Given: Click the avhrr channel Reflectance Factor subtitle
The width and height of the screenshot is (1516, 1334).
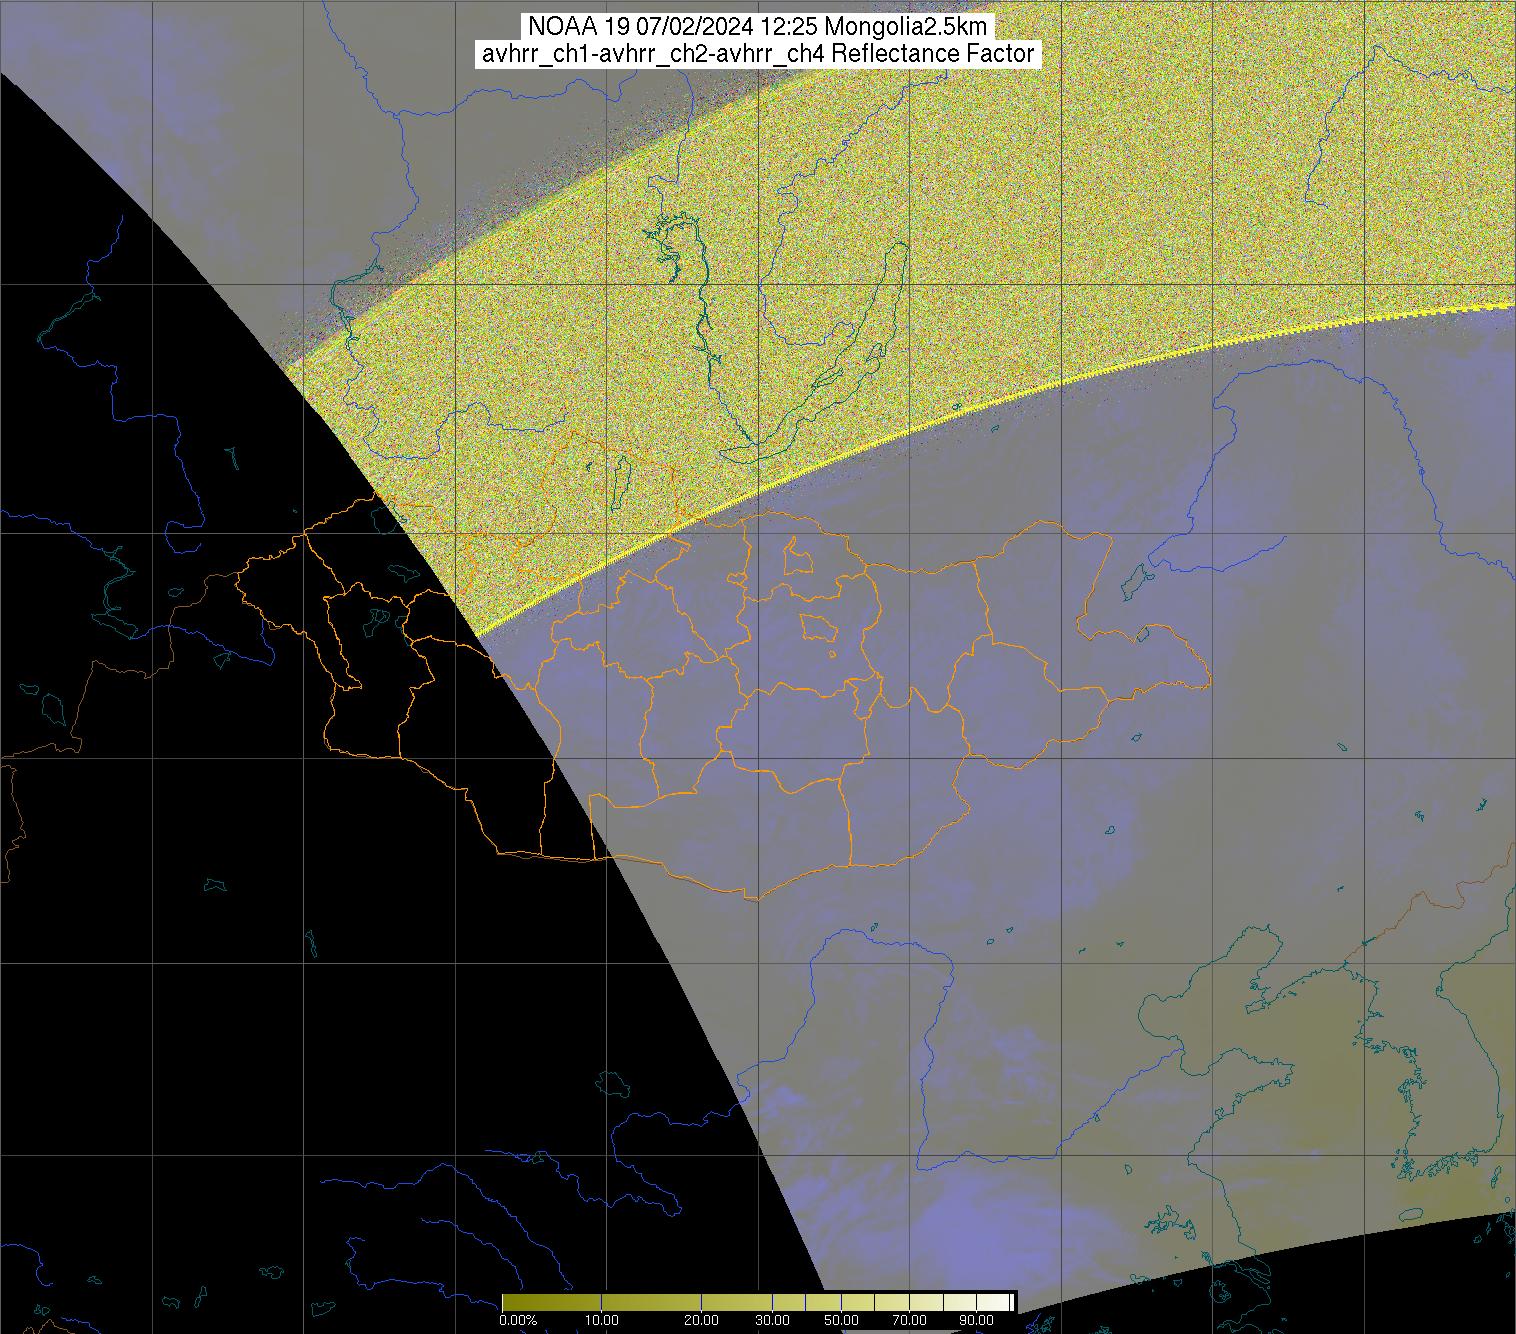Looking at the screenshot, I should pyautogui.click(x=758, y=54).
